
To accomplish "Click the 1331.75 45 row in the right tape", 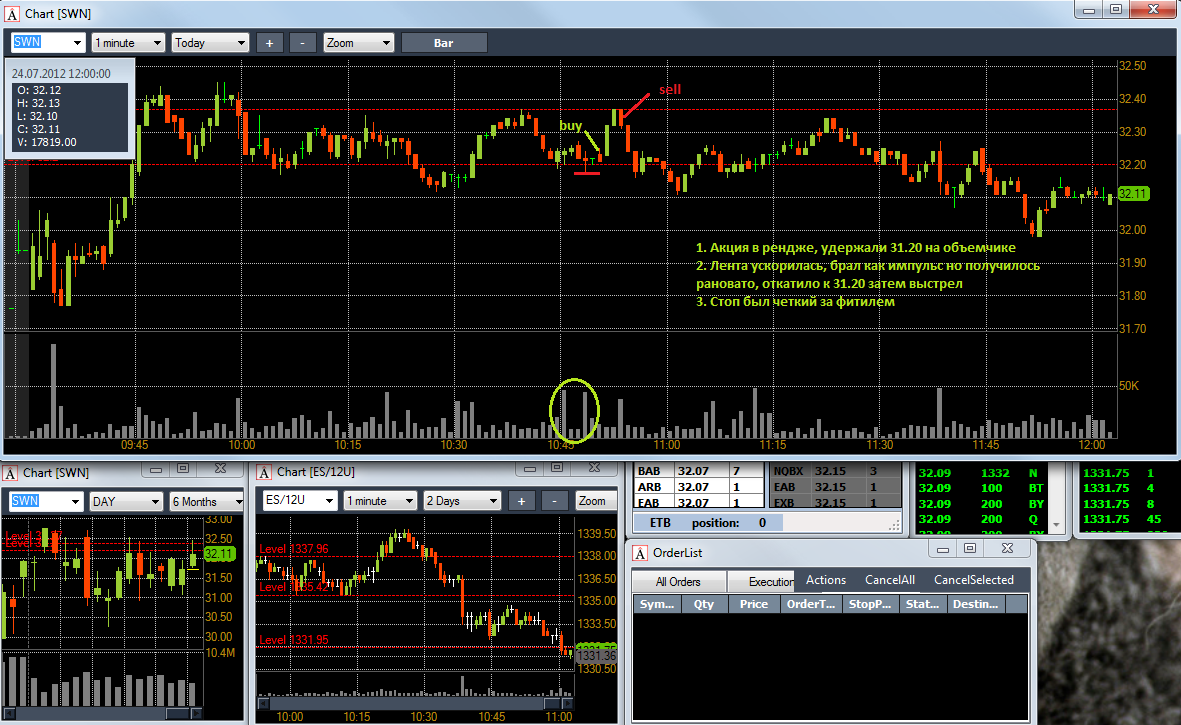I will point(1123,519).
